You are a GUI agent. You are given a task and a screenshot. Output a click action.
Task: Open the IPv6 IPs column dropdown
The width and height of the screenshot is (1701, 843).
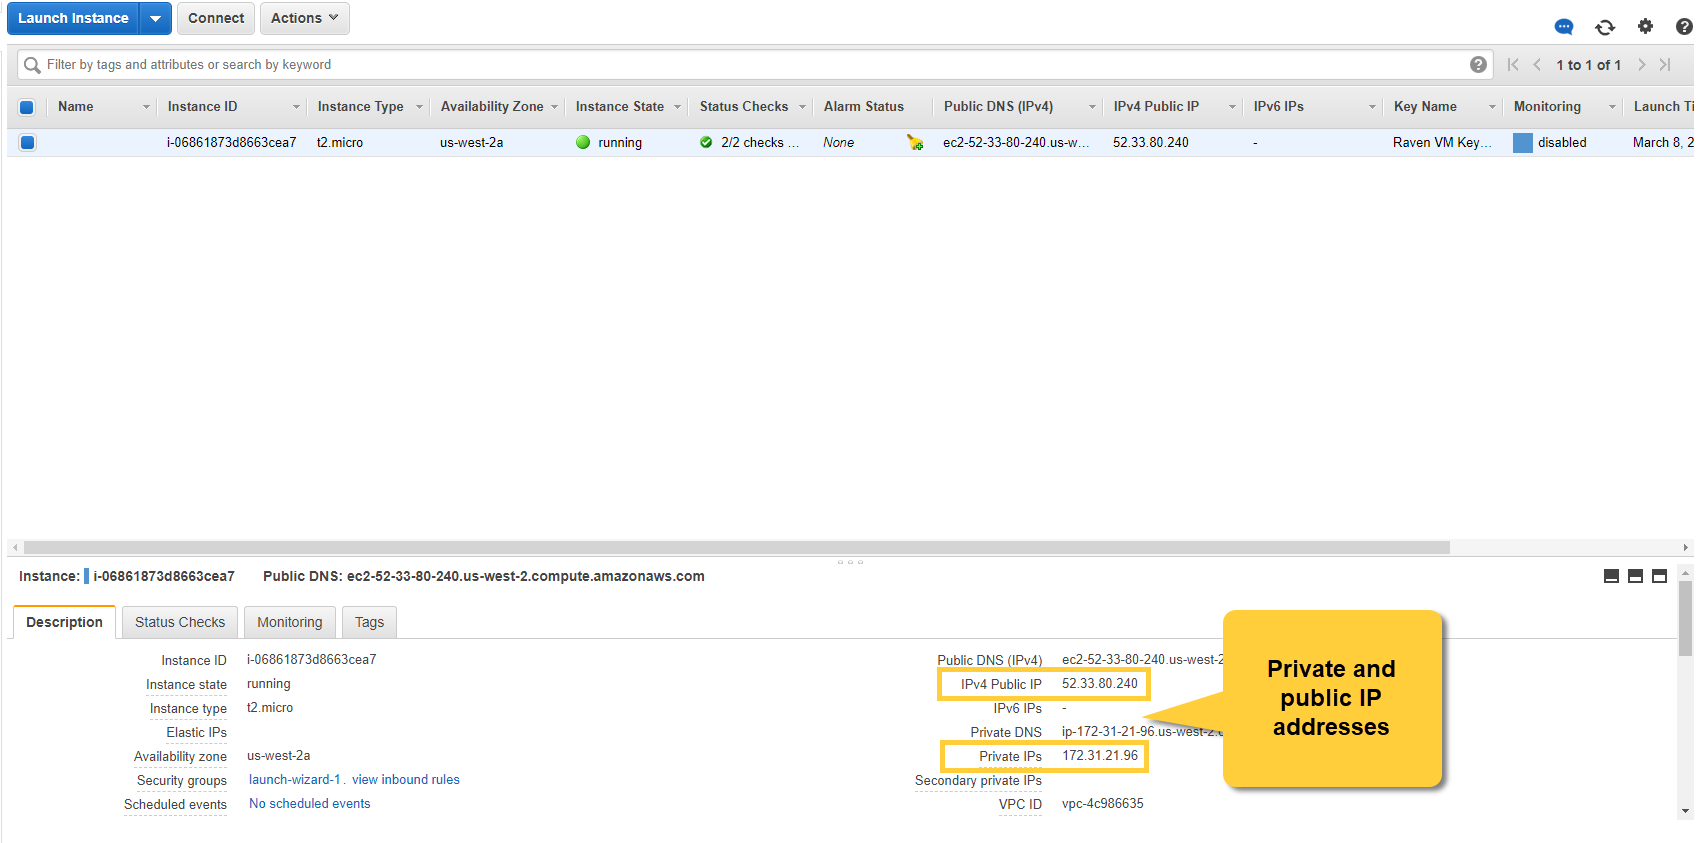1372,107
